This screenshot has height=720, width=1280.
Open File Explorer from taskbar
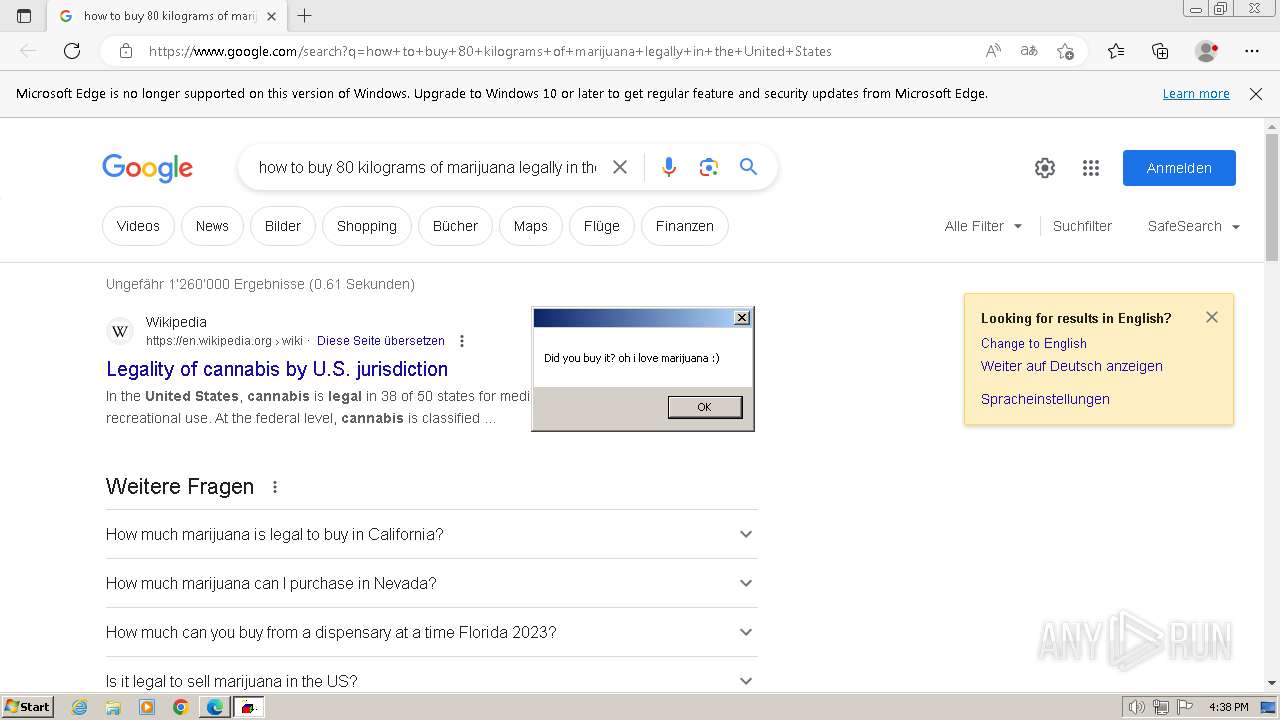coord(113,707)
